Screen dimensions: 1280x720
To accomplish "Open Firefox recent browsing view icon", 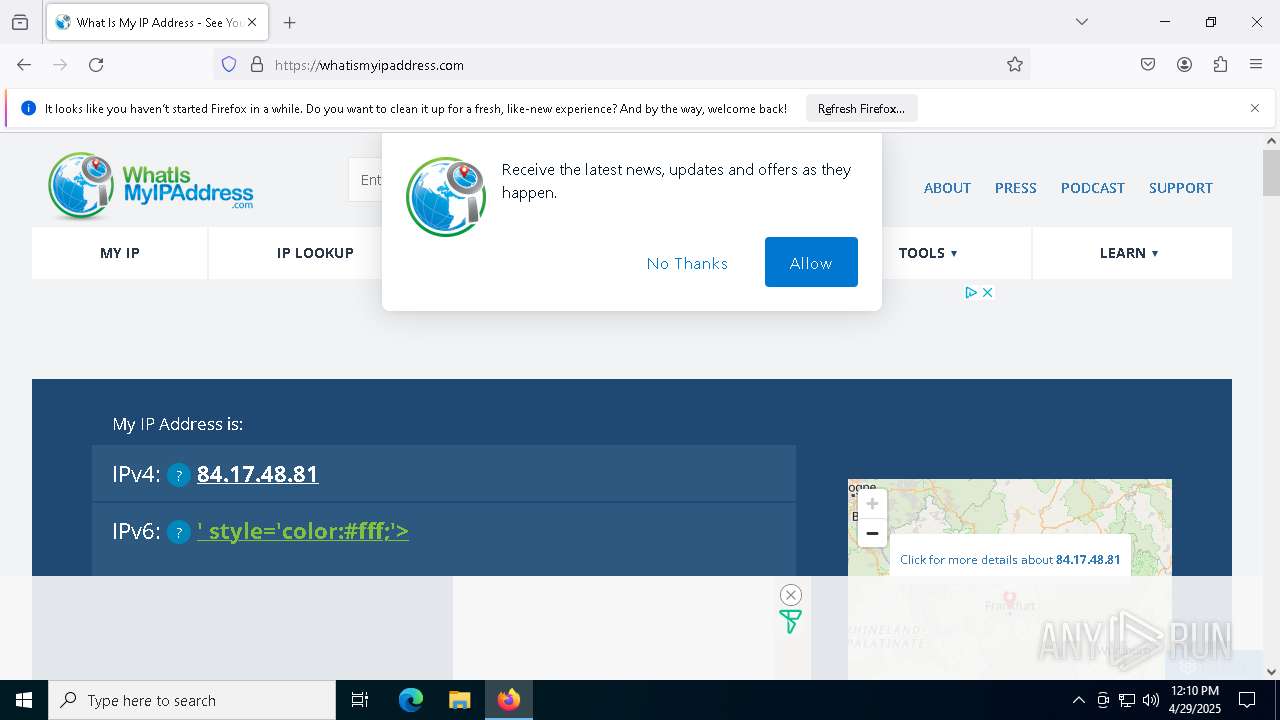I will (x=20, y=22).
